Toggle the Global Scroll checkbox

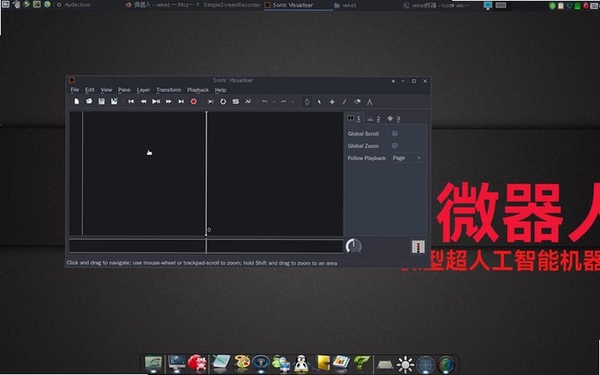coord(395,133)
